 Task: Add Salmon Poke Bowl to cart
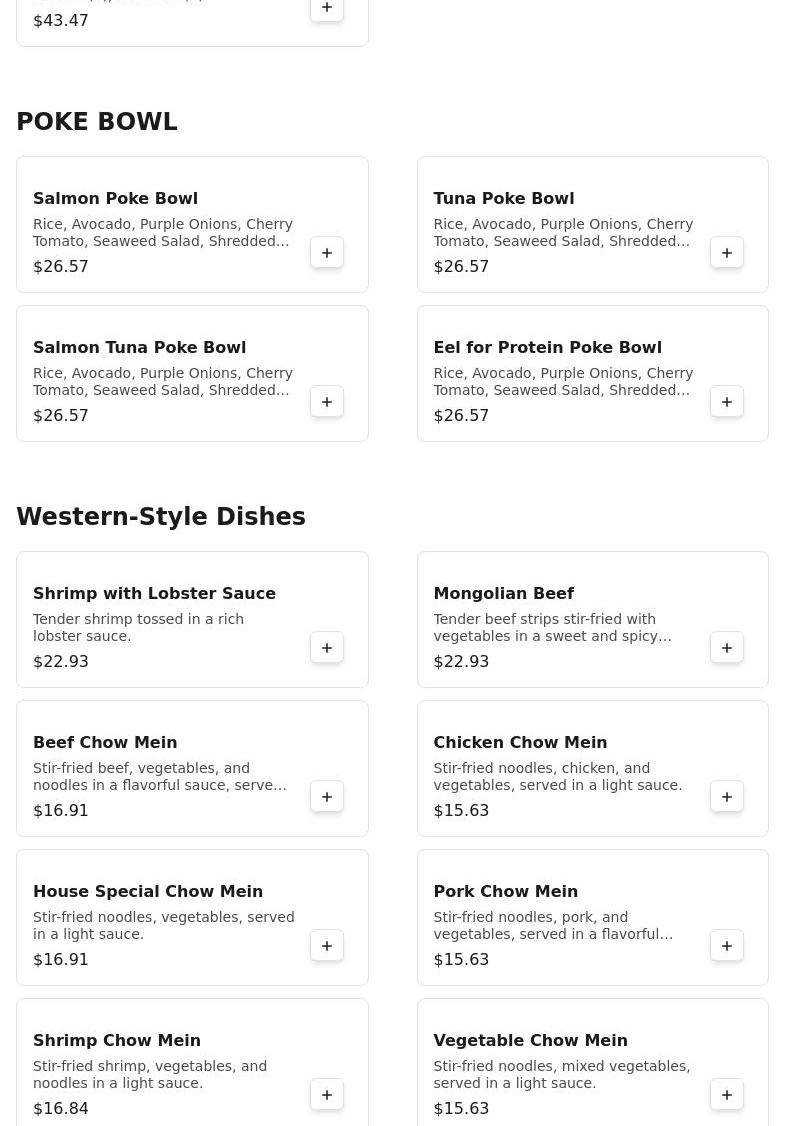point(327,253)
